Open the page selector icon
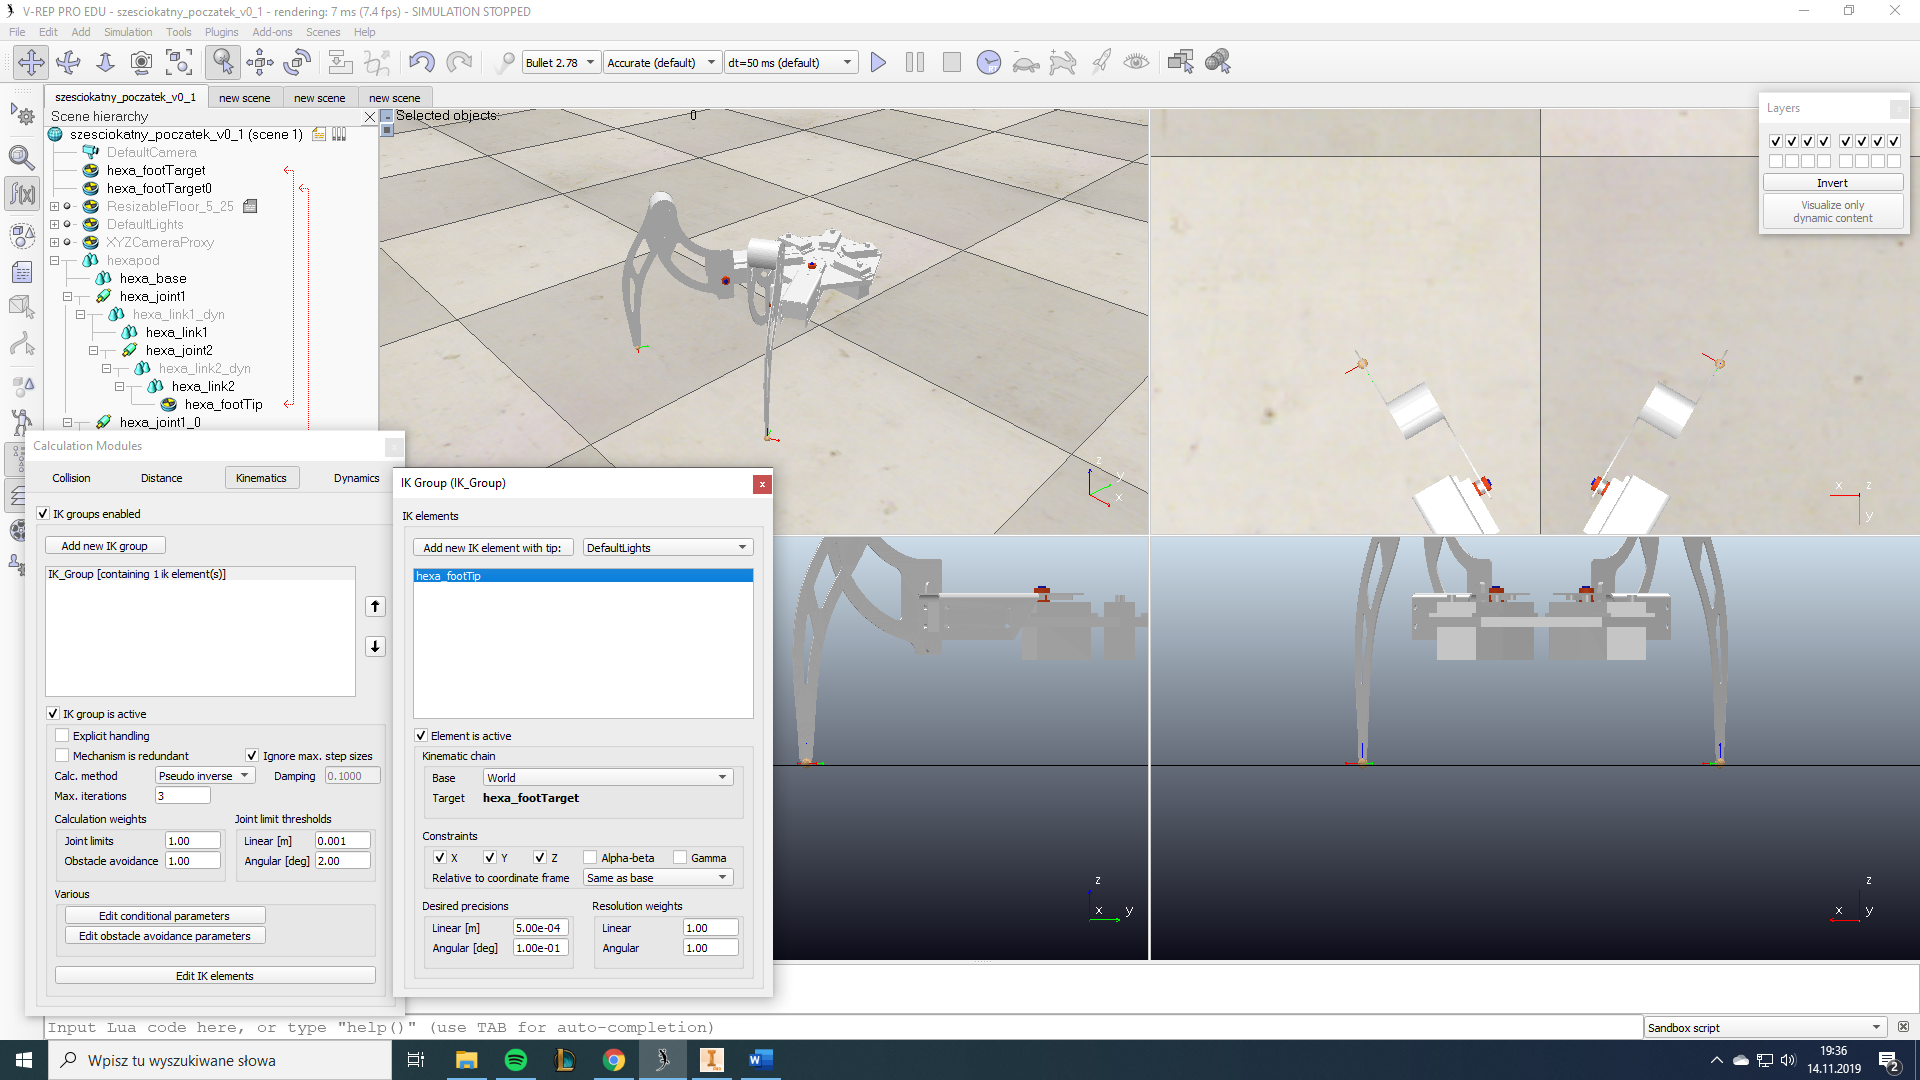The image size is (1920, 1080). [1181, 62]
